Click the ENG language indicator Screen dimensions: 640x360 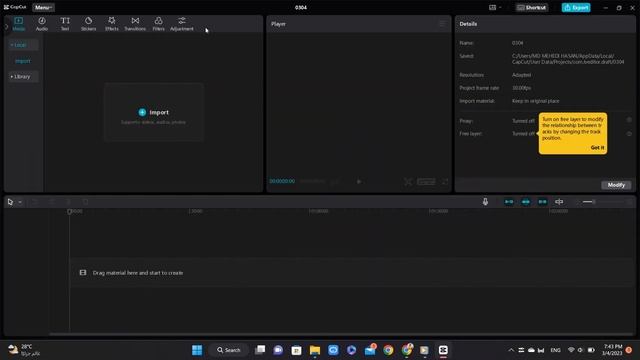pos(555,350)
